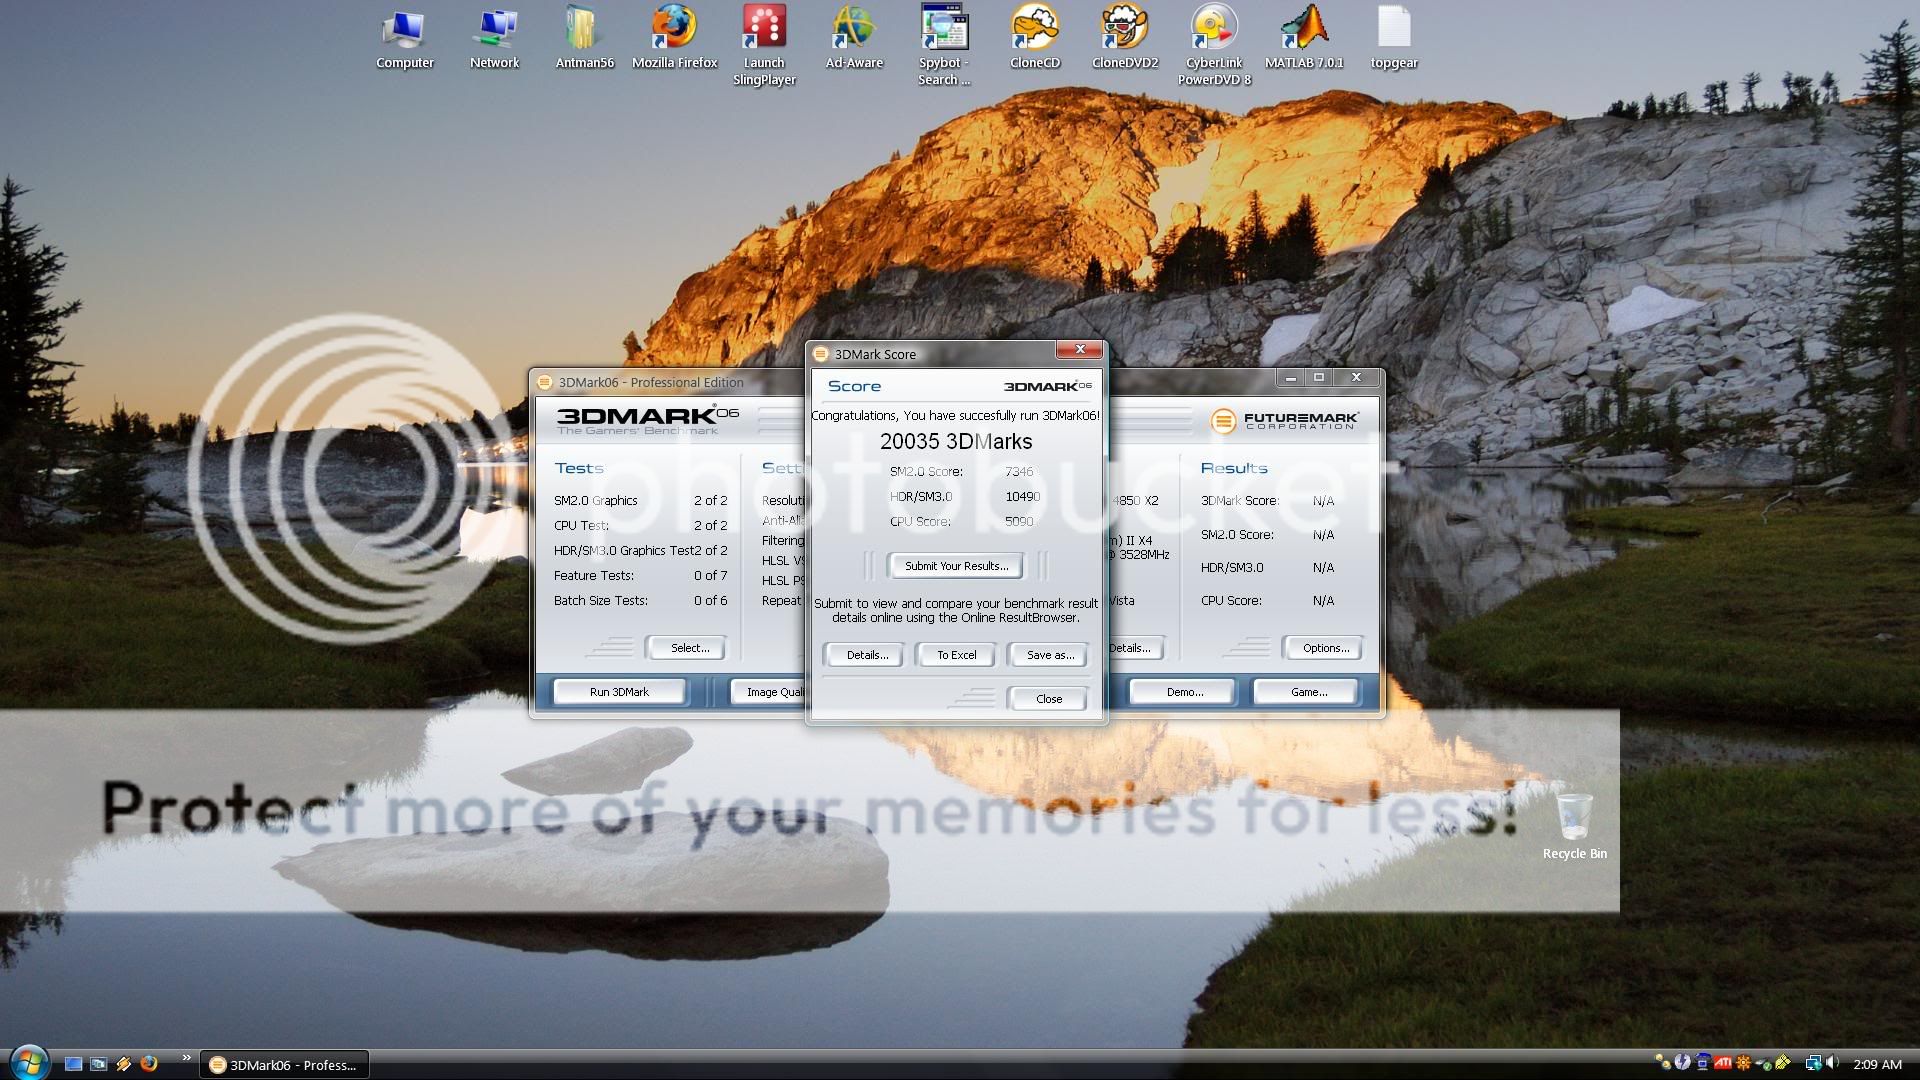1920x1080 pixels.
Task: Click the monitor with hat tray icon
Action: (1703, 1064)
